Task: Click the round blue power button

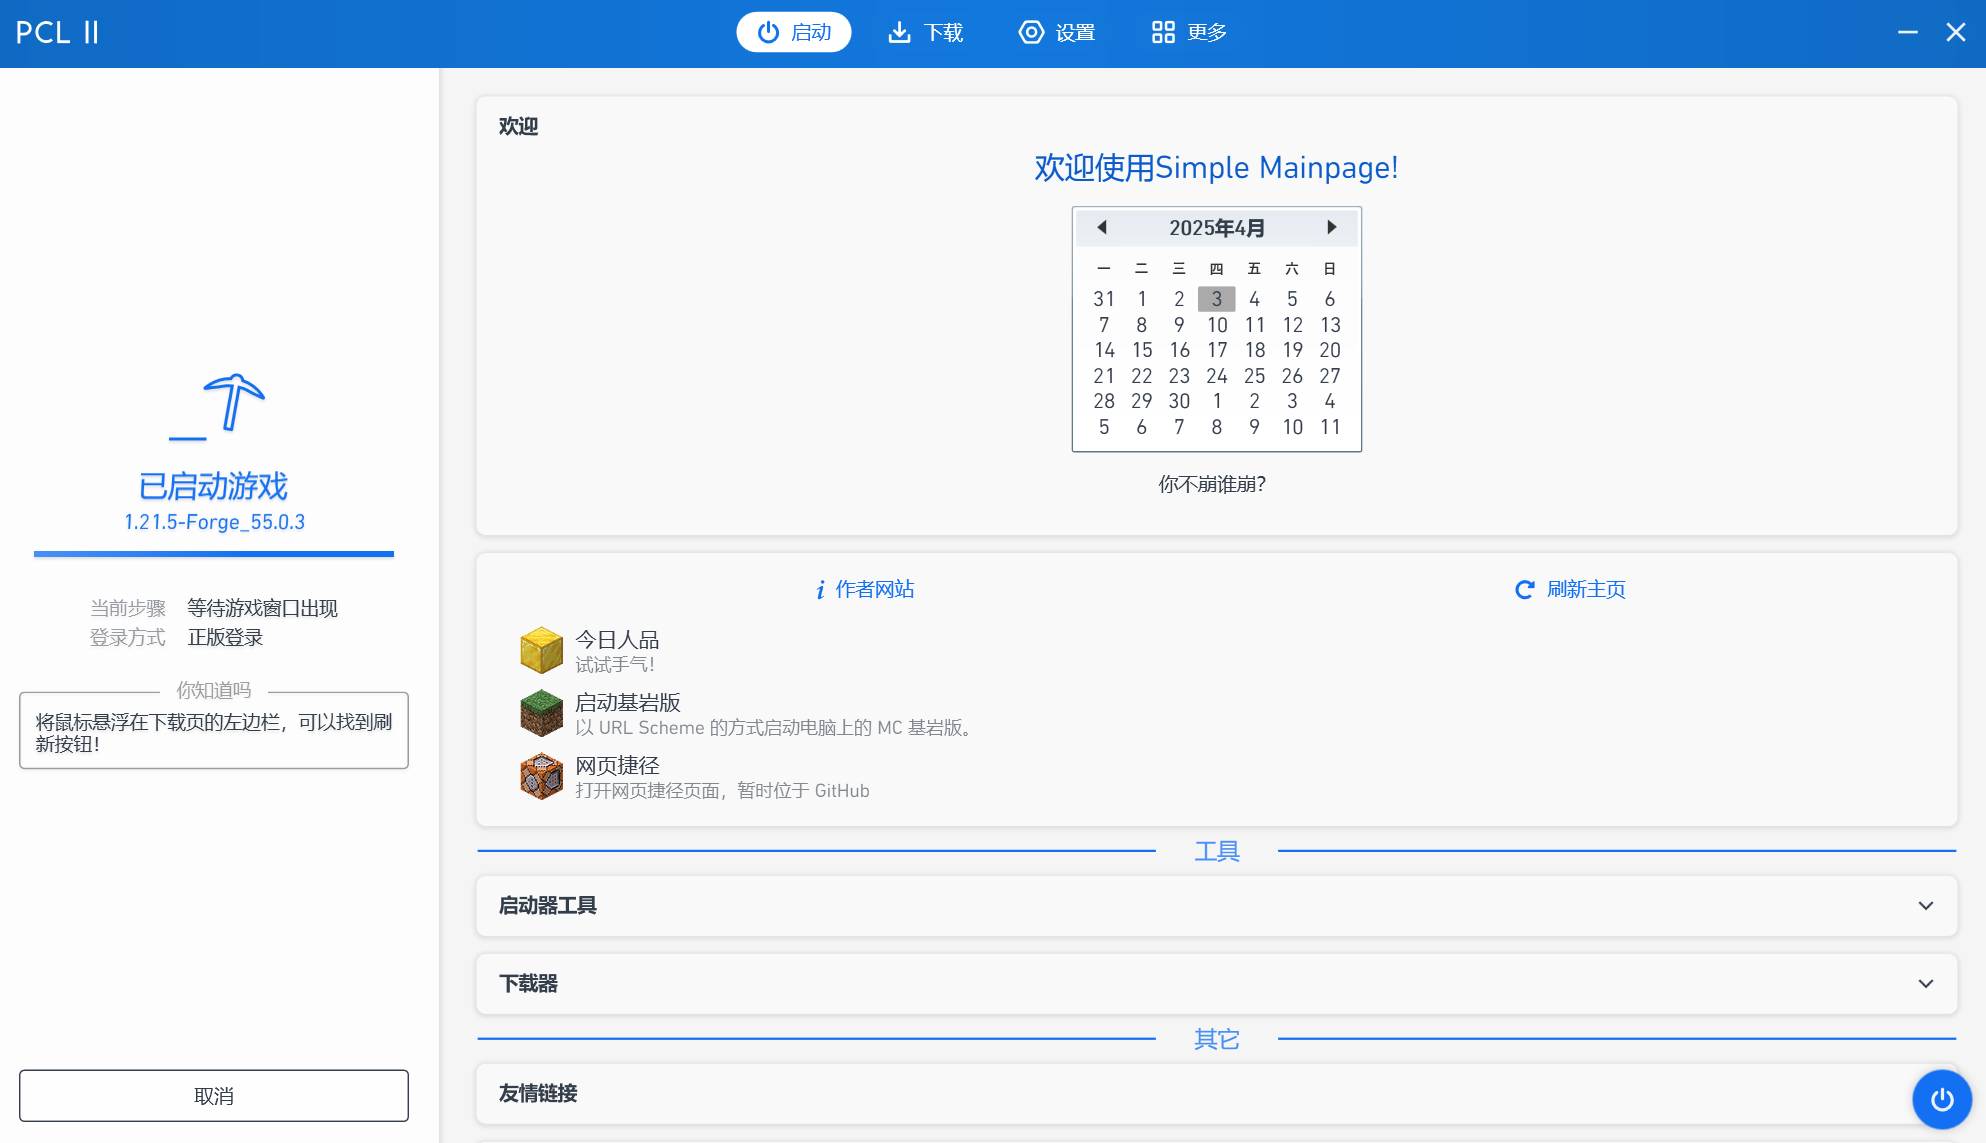Action: pyautogui.click(x=1942, y=1100)
